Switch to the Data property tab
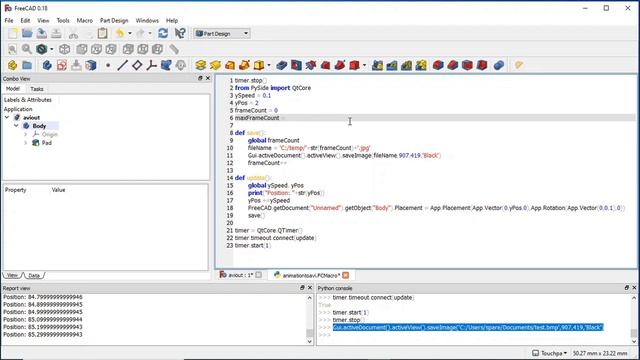The height and width of the screenshot is (360, 640). pos(34,276)
